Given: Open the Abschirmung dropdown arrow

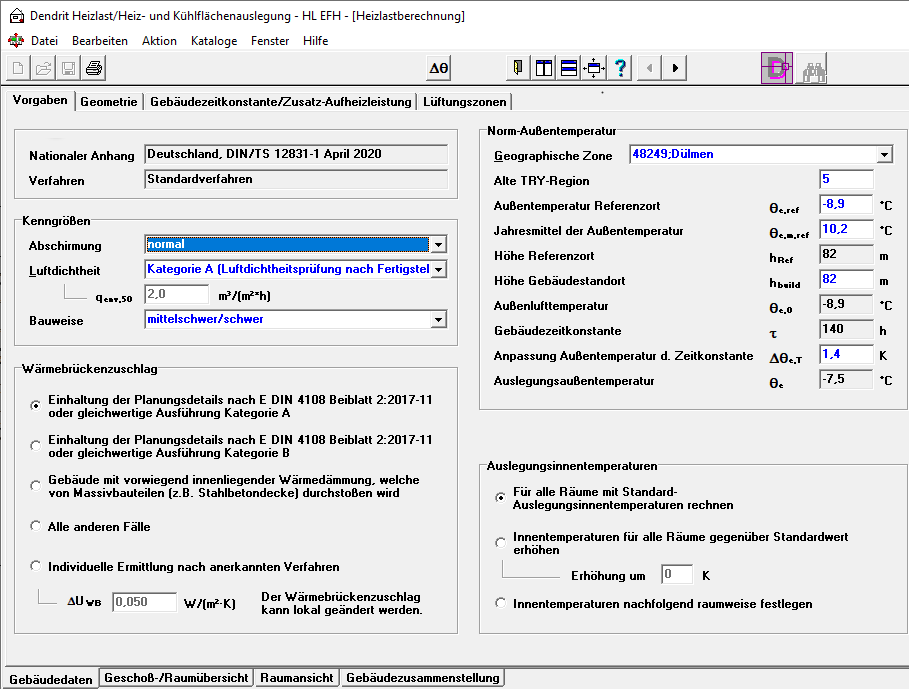Looking at the screenshot, I should point(438,245).
